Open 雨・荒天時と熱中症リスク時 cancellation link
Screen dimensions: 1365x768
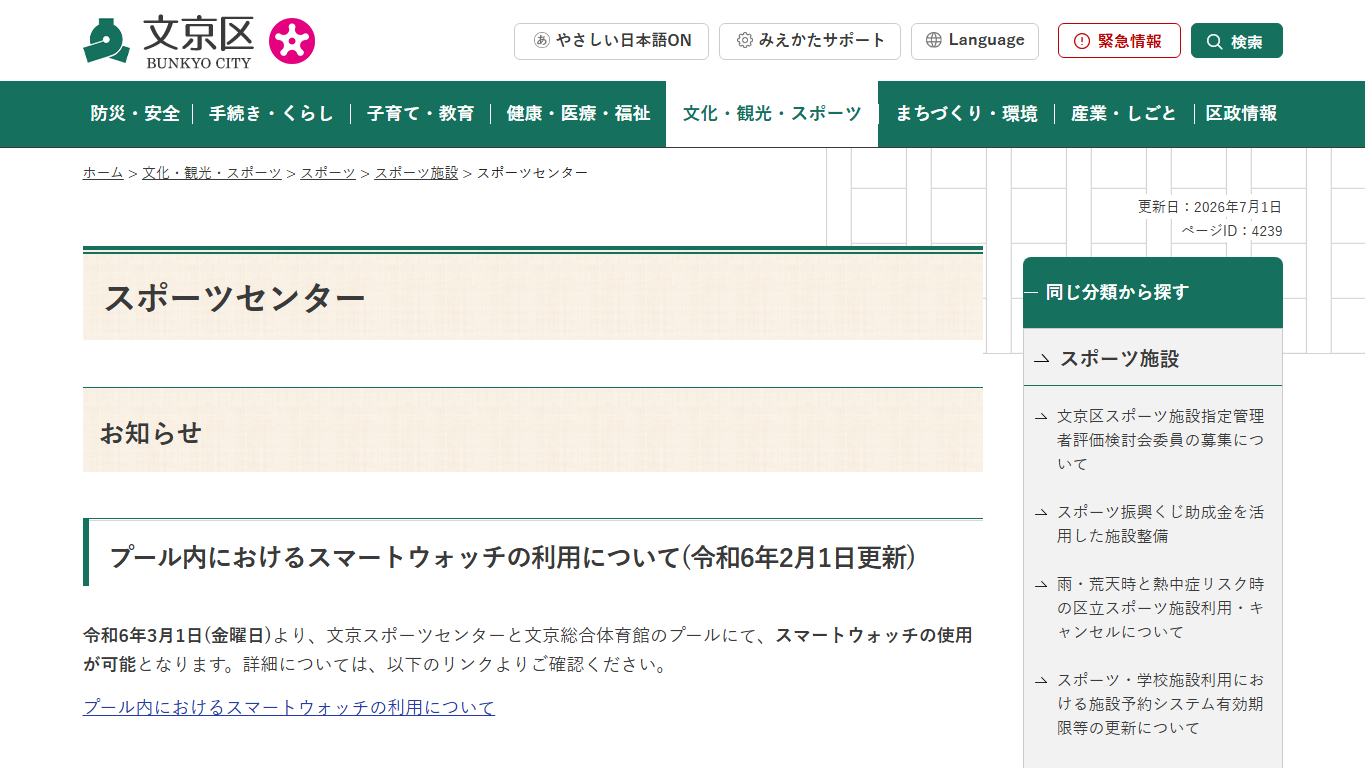1160,608
